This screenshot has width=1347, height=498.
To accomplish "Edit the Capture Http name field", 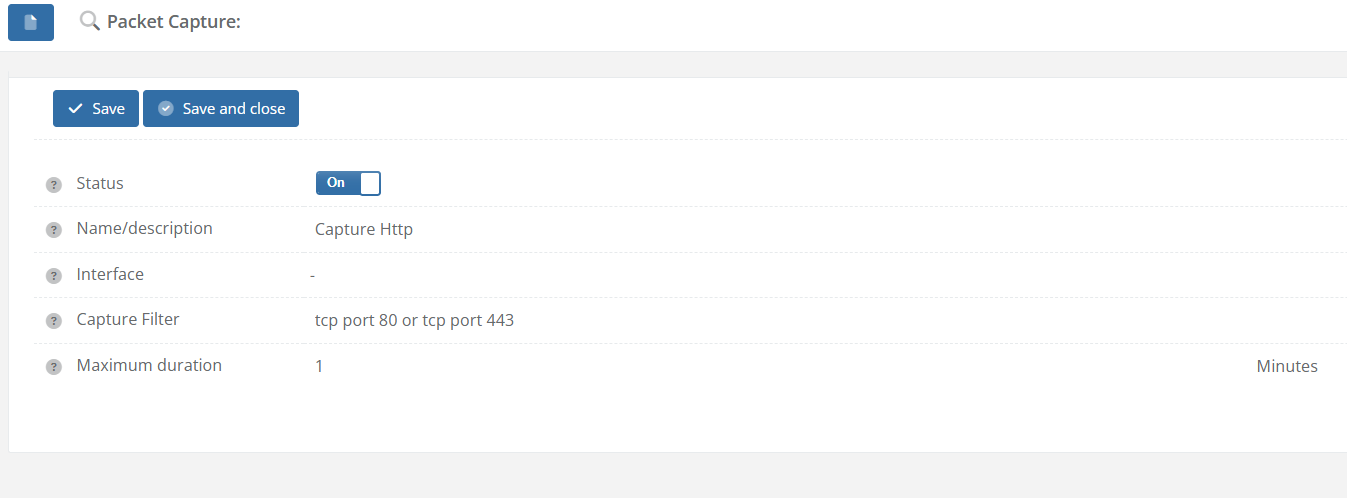I will [x=364, y=229].
